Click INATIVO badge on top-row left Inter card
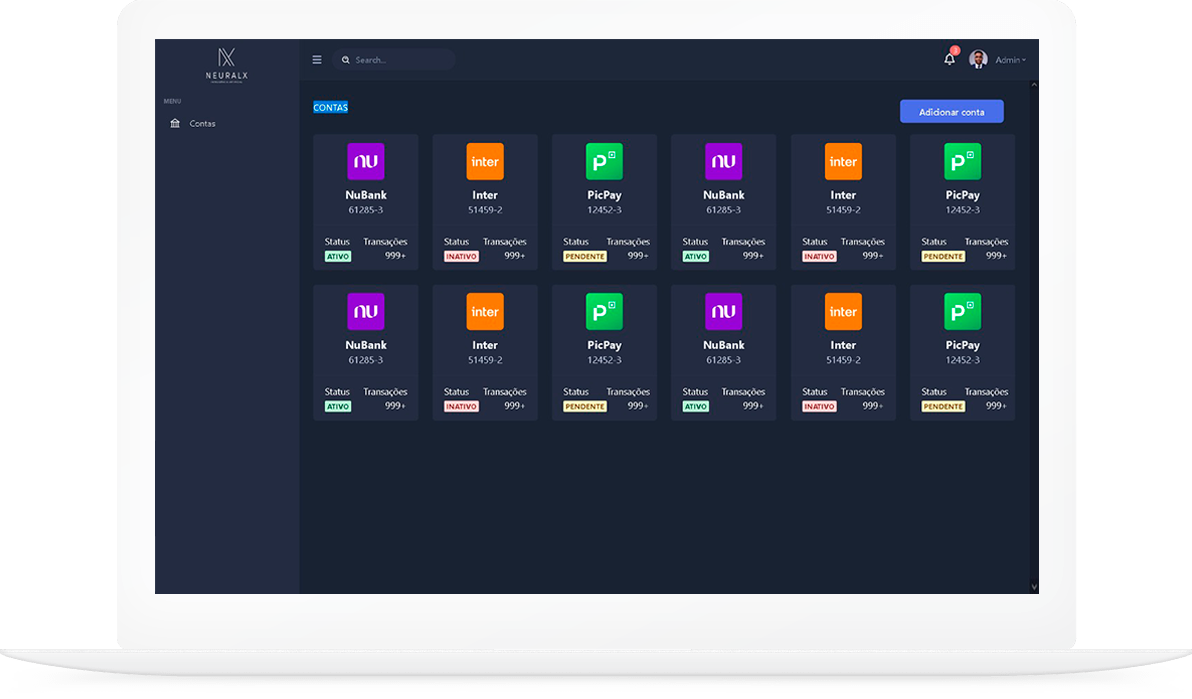 coord(461,256)
